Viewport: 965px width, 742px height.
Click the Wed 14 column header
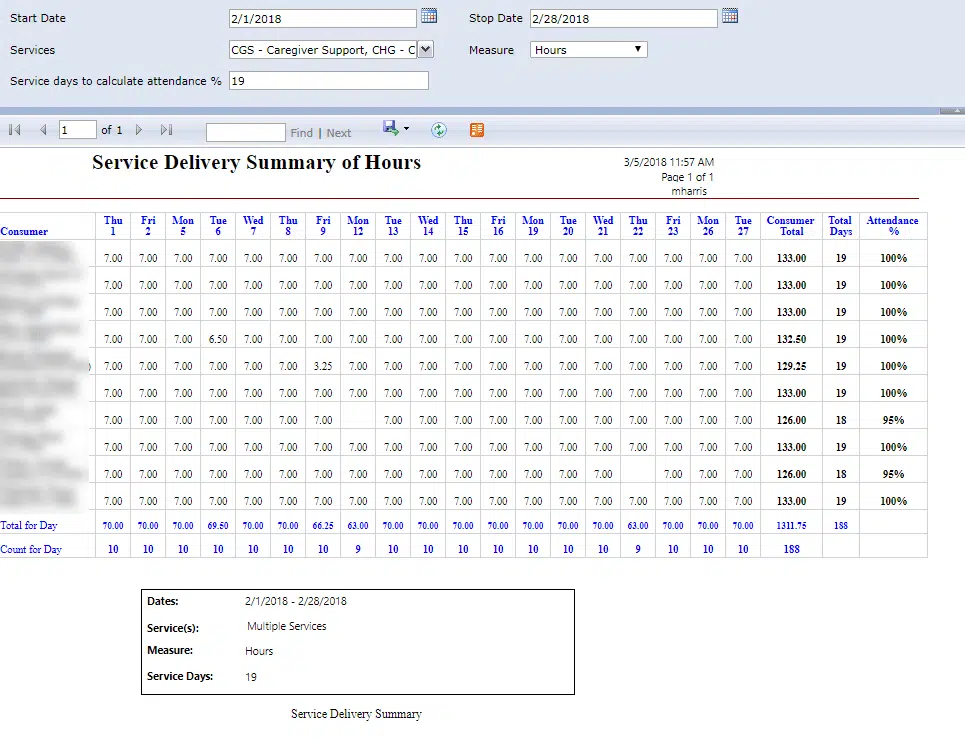(x=428, y=226)
